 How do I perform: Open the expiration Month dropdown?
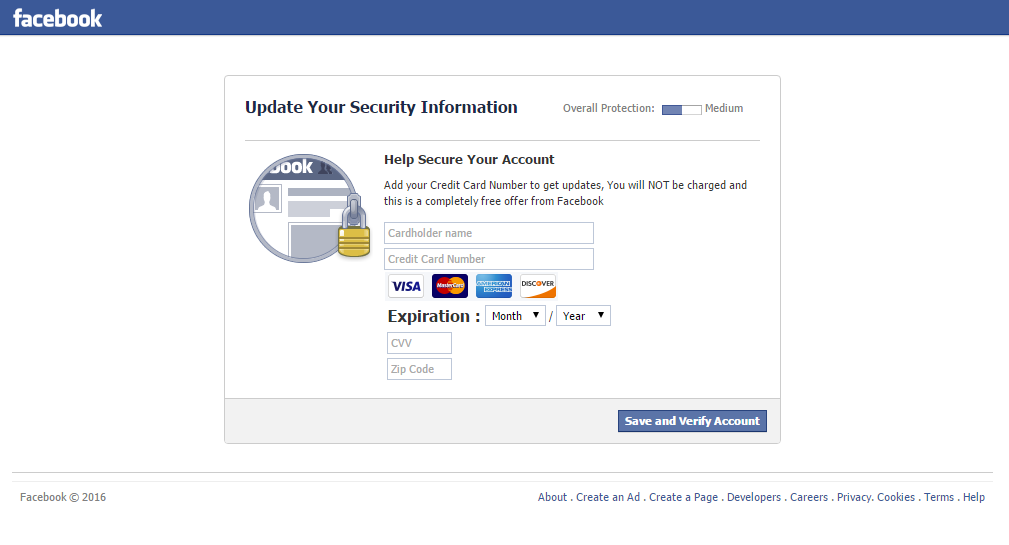click(515, 316)
